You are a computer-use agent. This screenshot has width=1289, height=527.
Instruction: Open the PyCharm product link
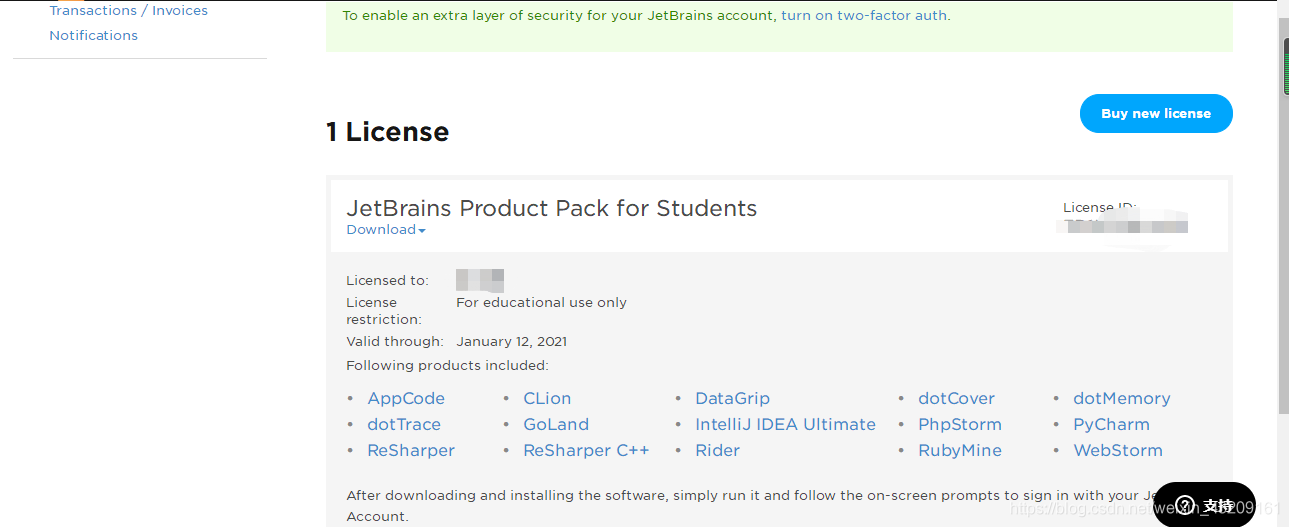(1111, 424)
